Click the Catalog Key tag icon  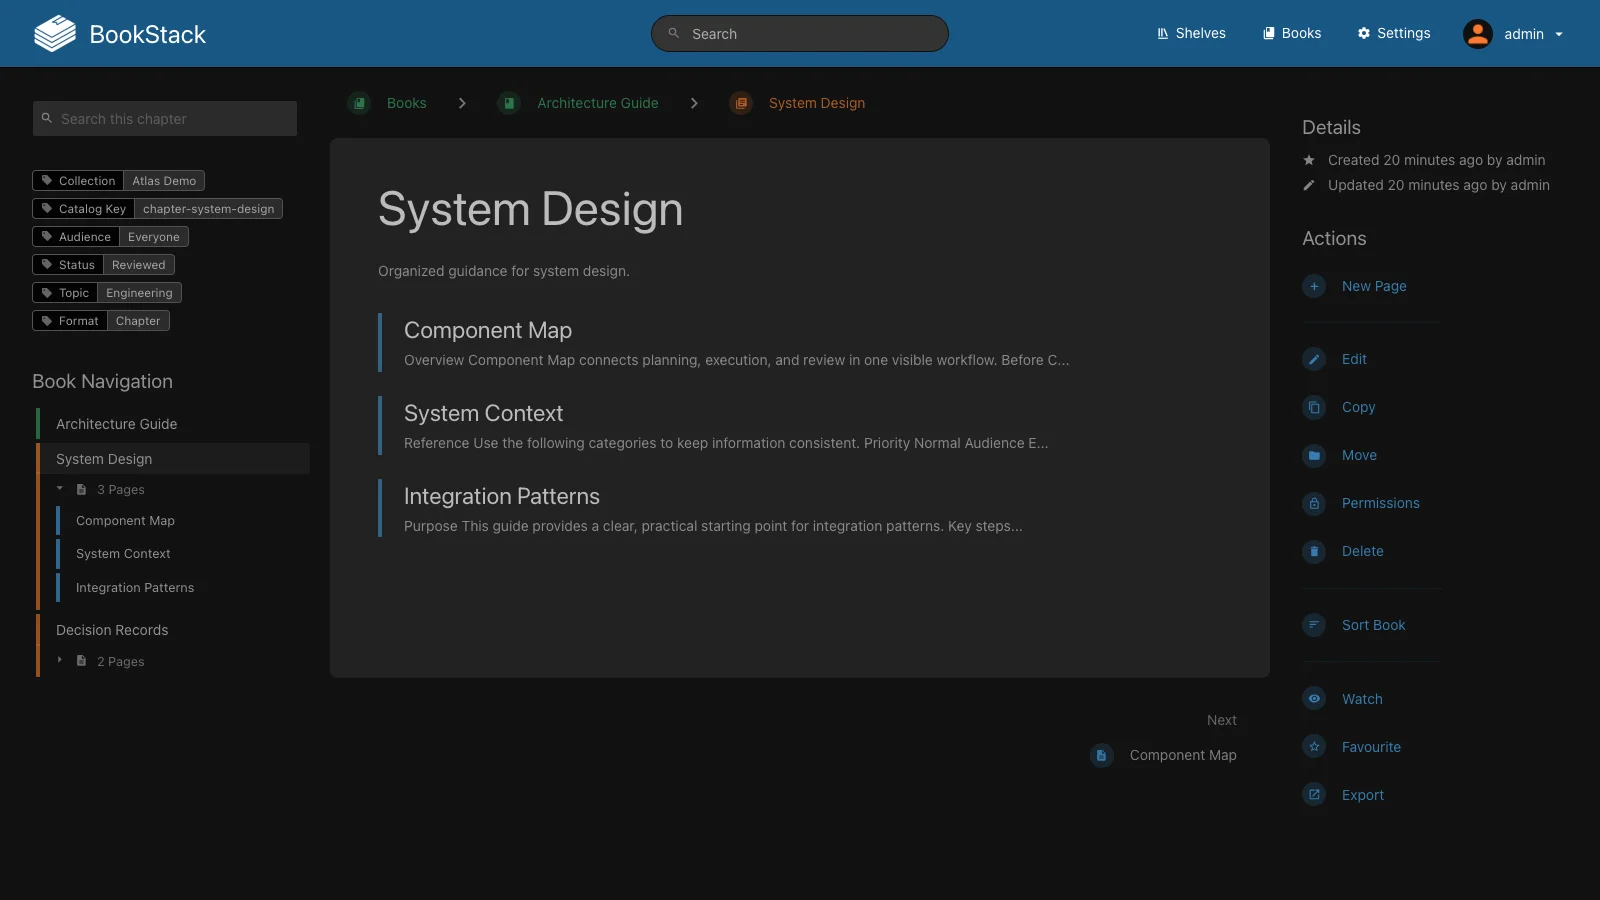pyautogui.click(x=46, y=209)
